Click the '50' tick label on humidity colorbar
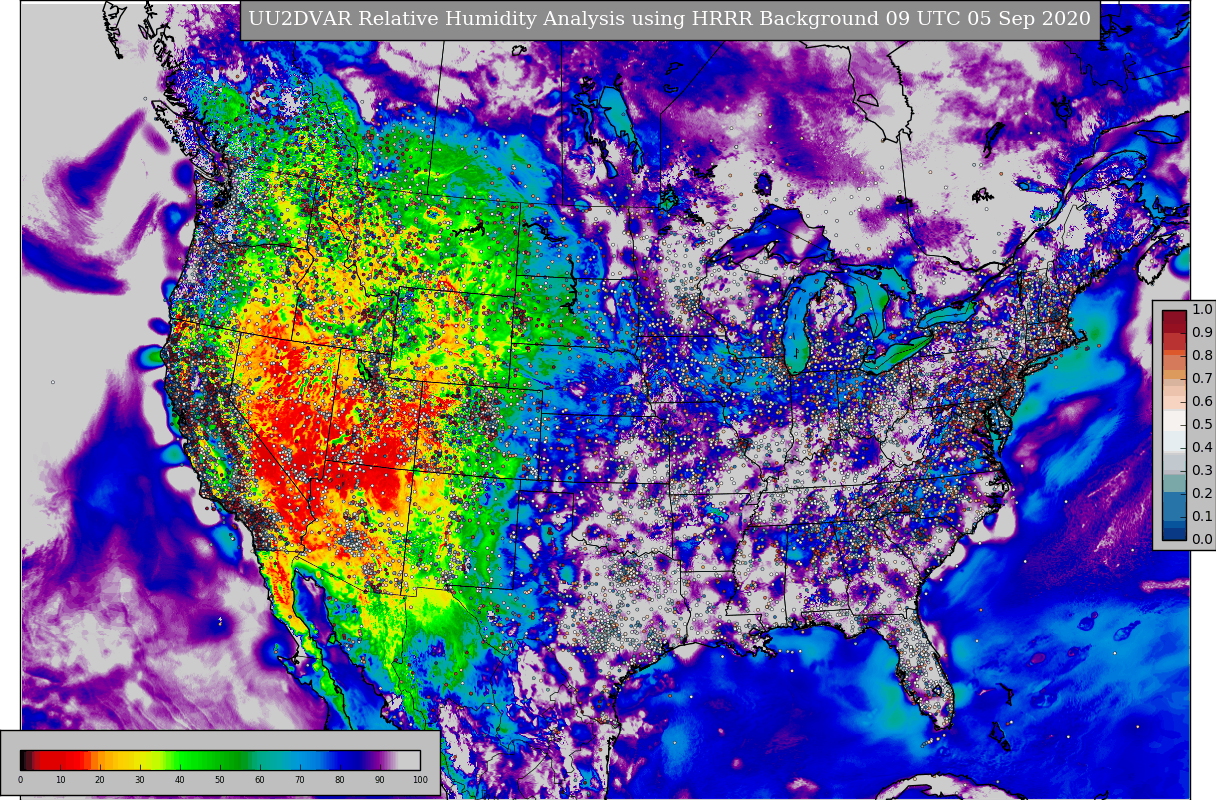The height and width of the screenshot is (800, 1216). pyautogui.click(x=220, y=780)
